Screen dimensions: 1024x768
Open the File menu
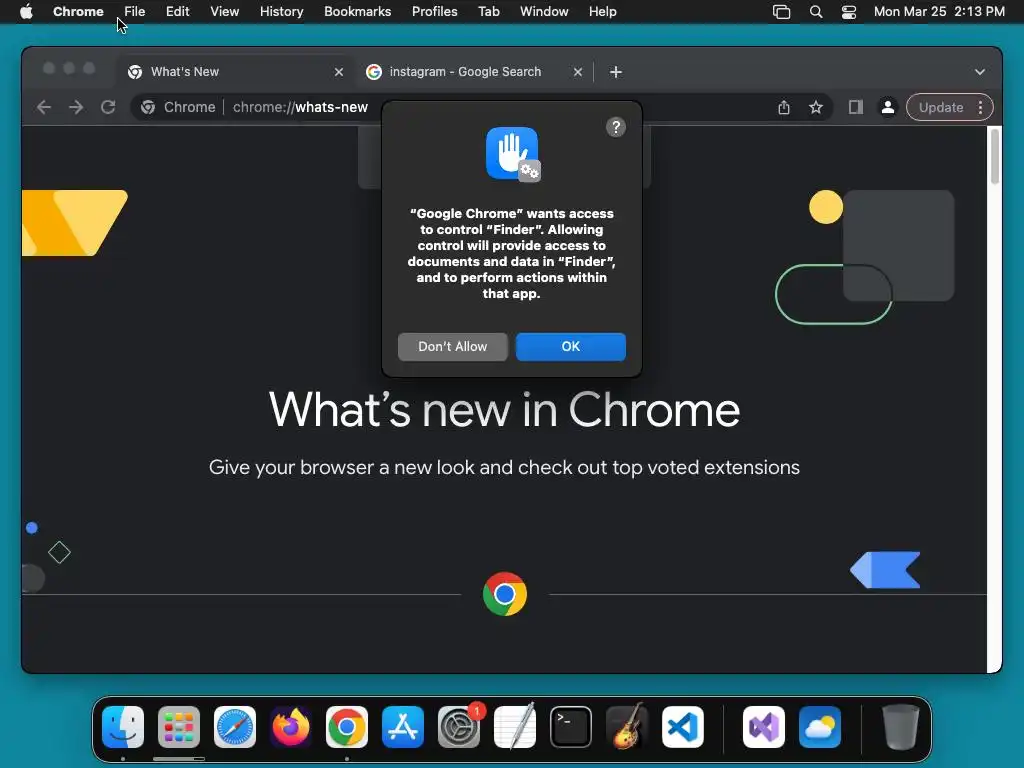click(135, 12)
